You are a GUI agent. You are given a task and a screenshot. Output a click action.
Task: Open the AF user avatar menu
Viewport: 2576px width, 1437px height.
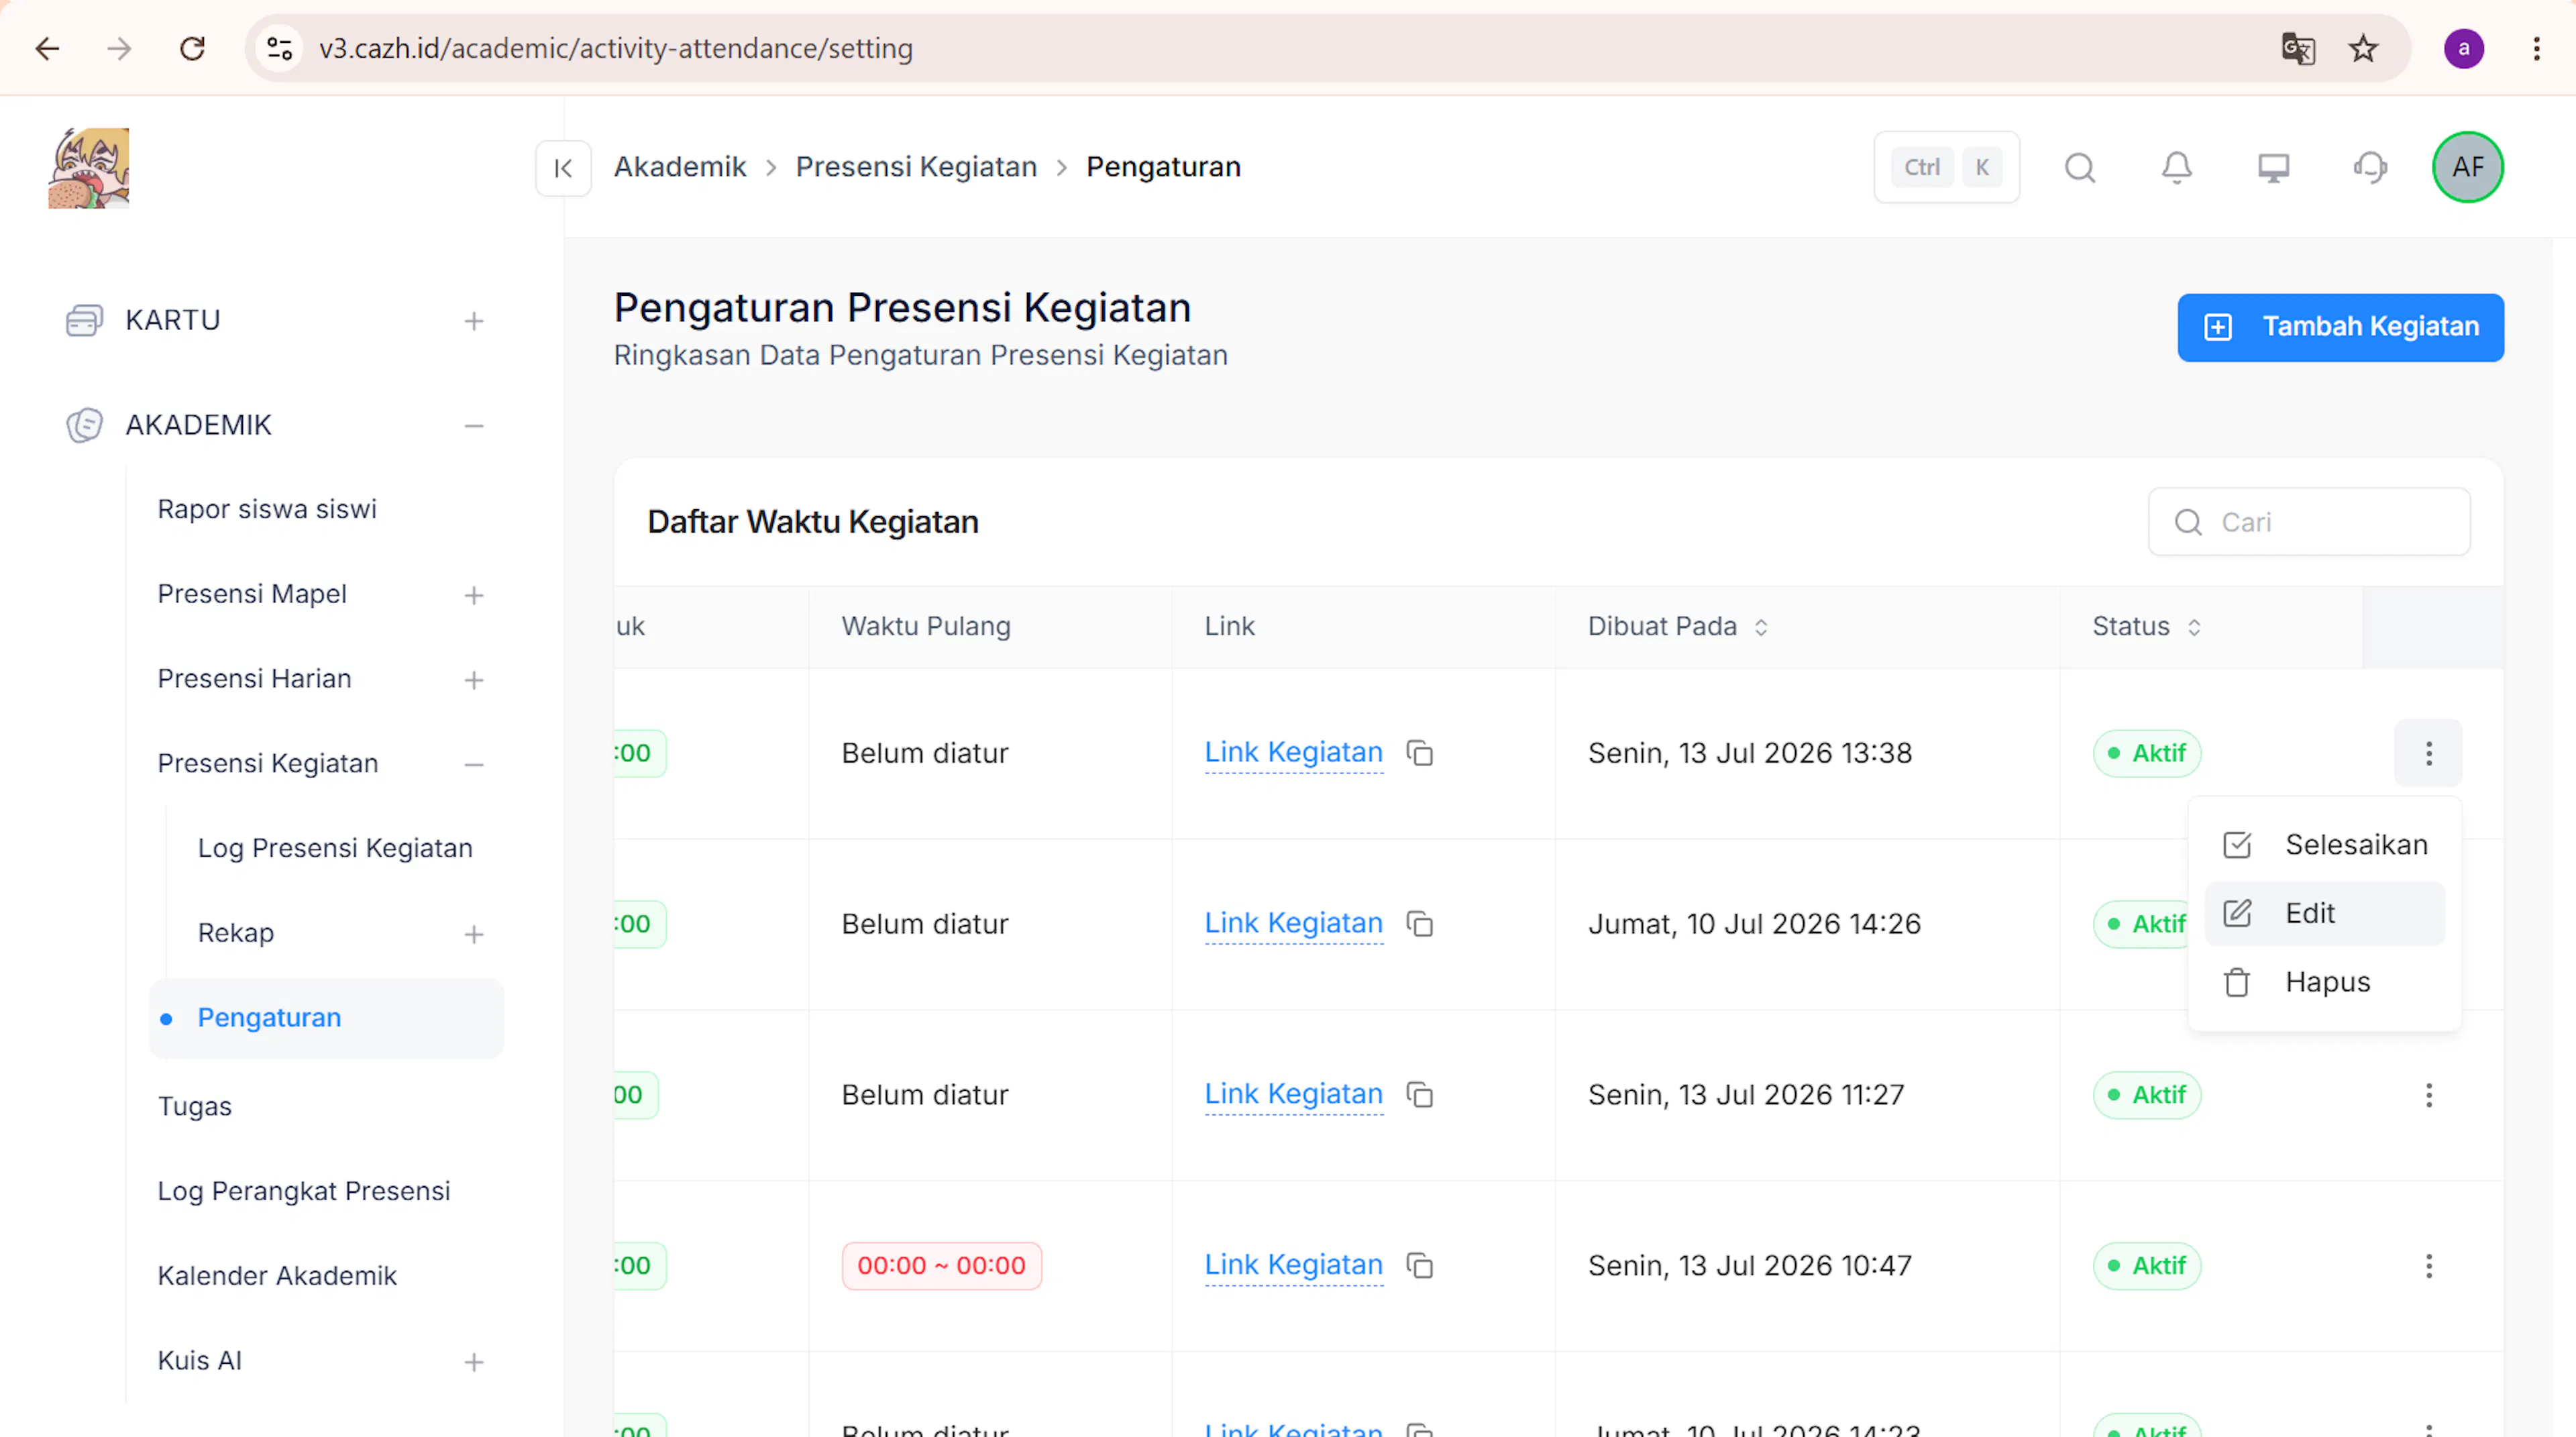click(2468, 167)
